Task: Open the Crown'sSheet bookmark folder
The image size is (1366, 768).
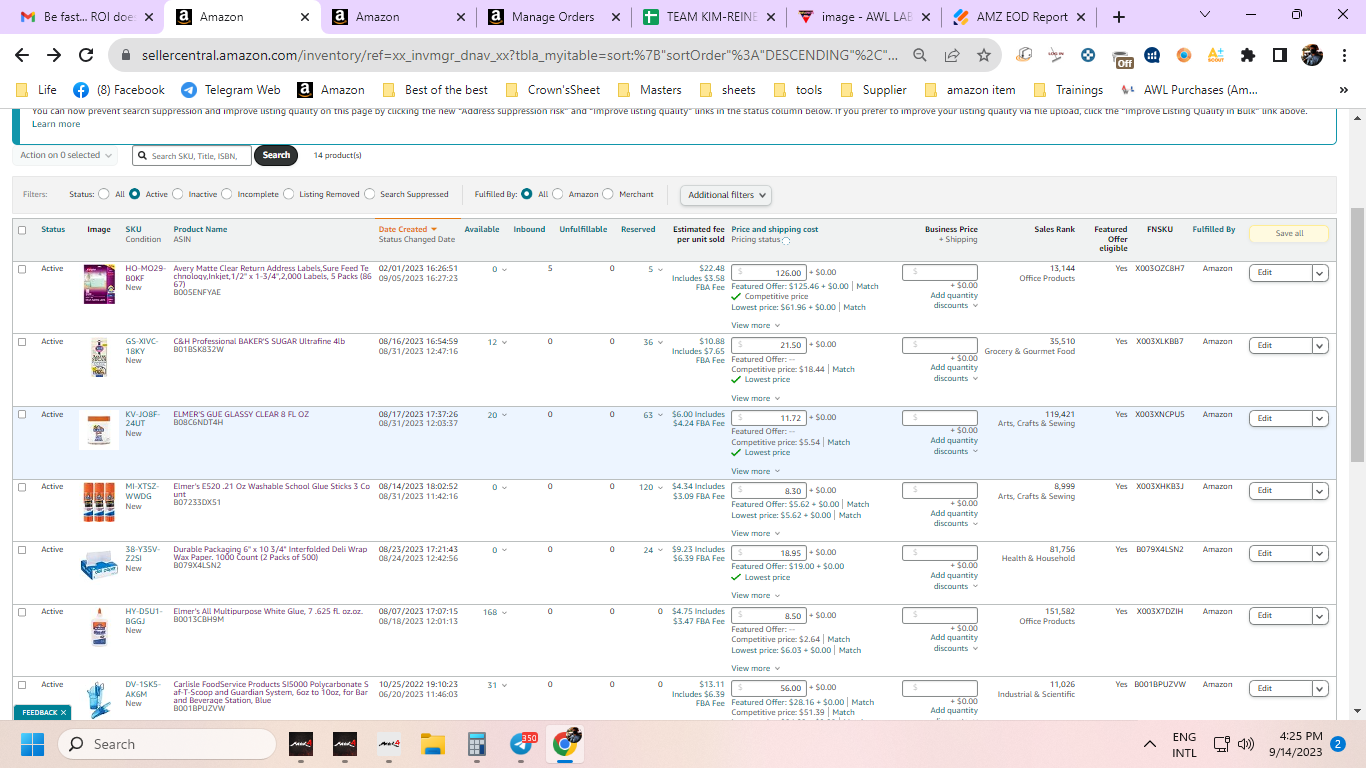Action: (553, 90)
